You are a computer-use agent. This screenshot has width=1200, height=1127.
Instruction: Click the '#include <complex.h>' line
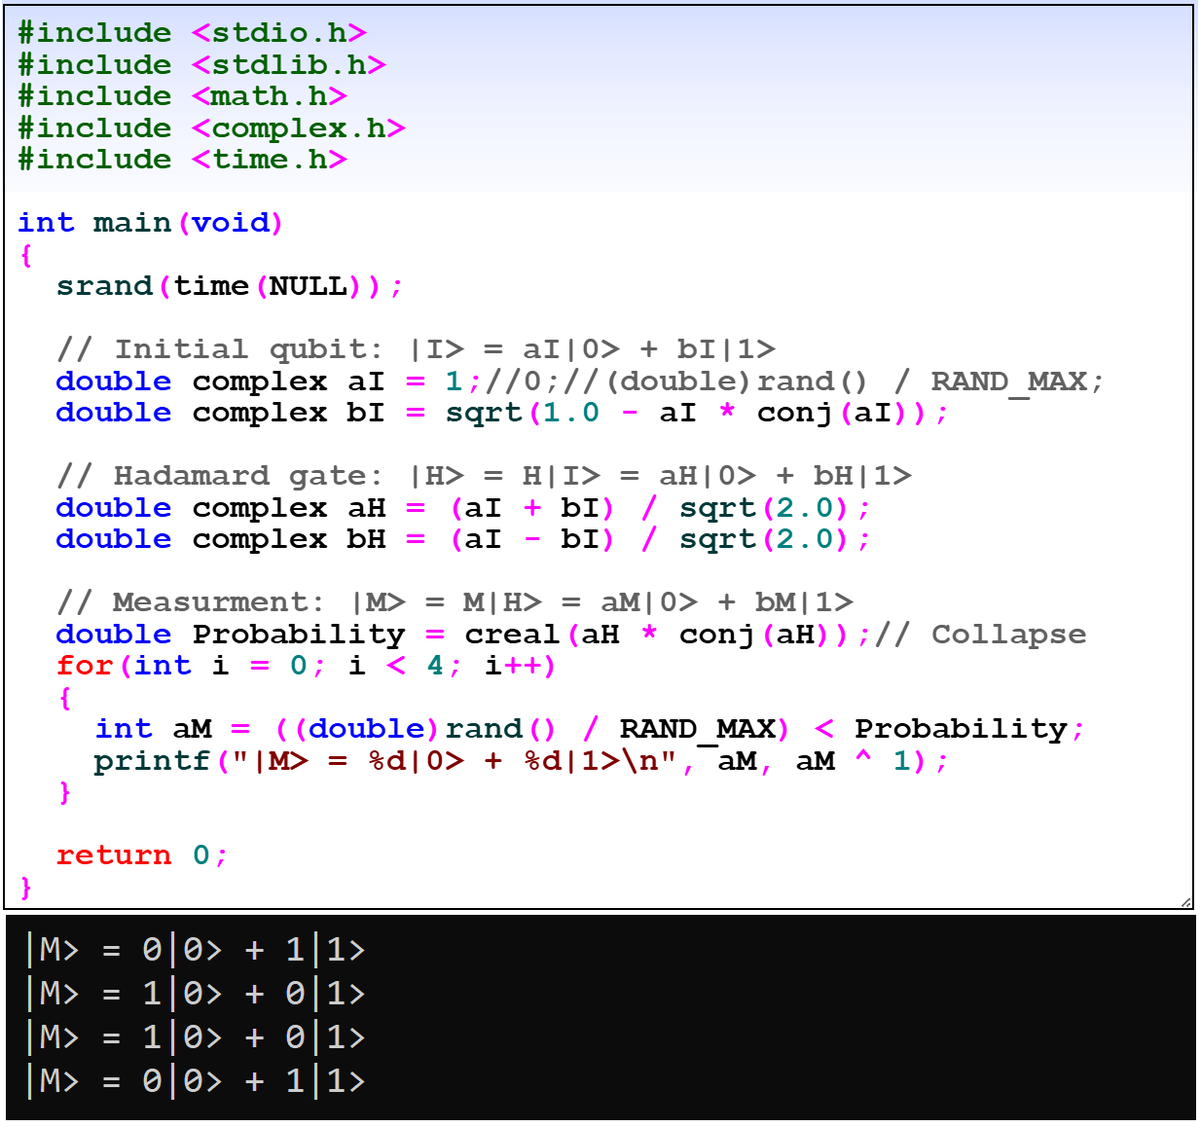pos(212,128)
